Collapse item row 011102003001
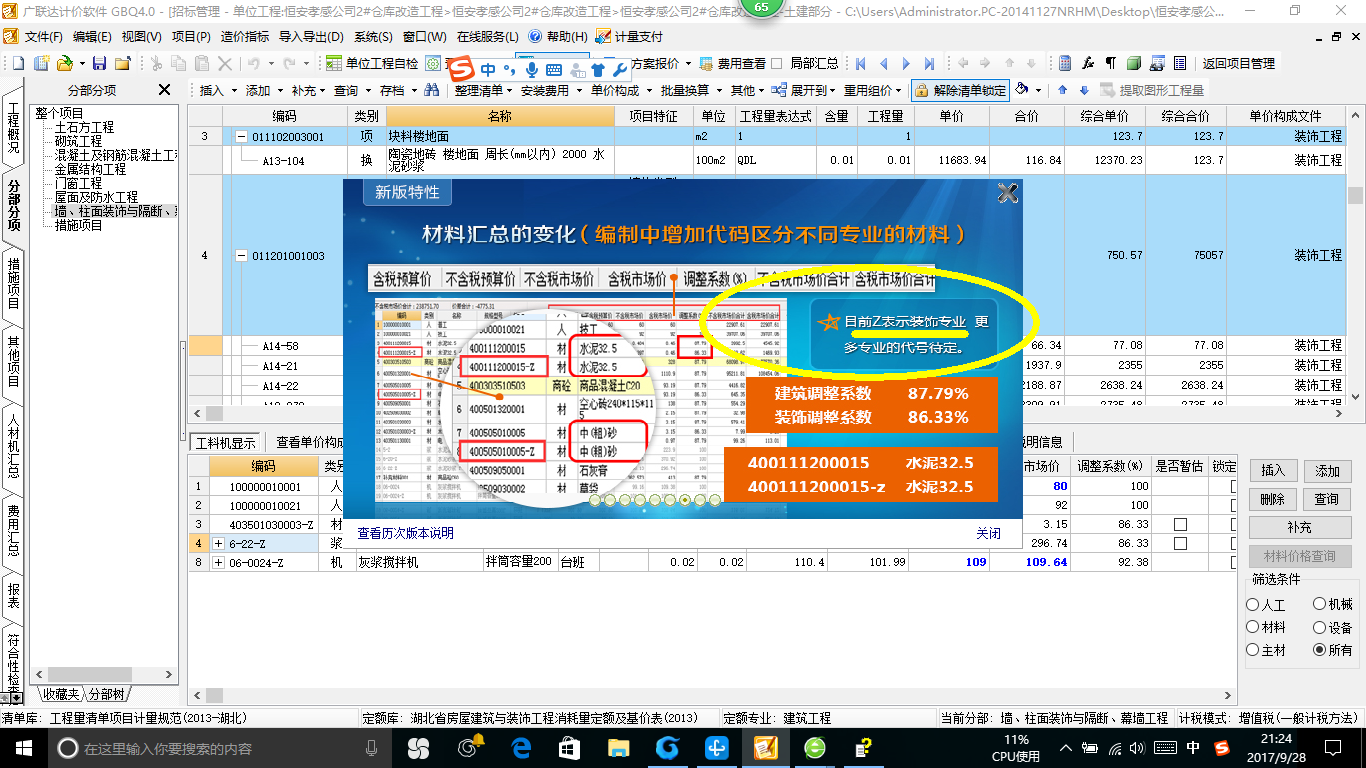 tap(241, 137)
